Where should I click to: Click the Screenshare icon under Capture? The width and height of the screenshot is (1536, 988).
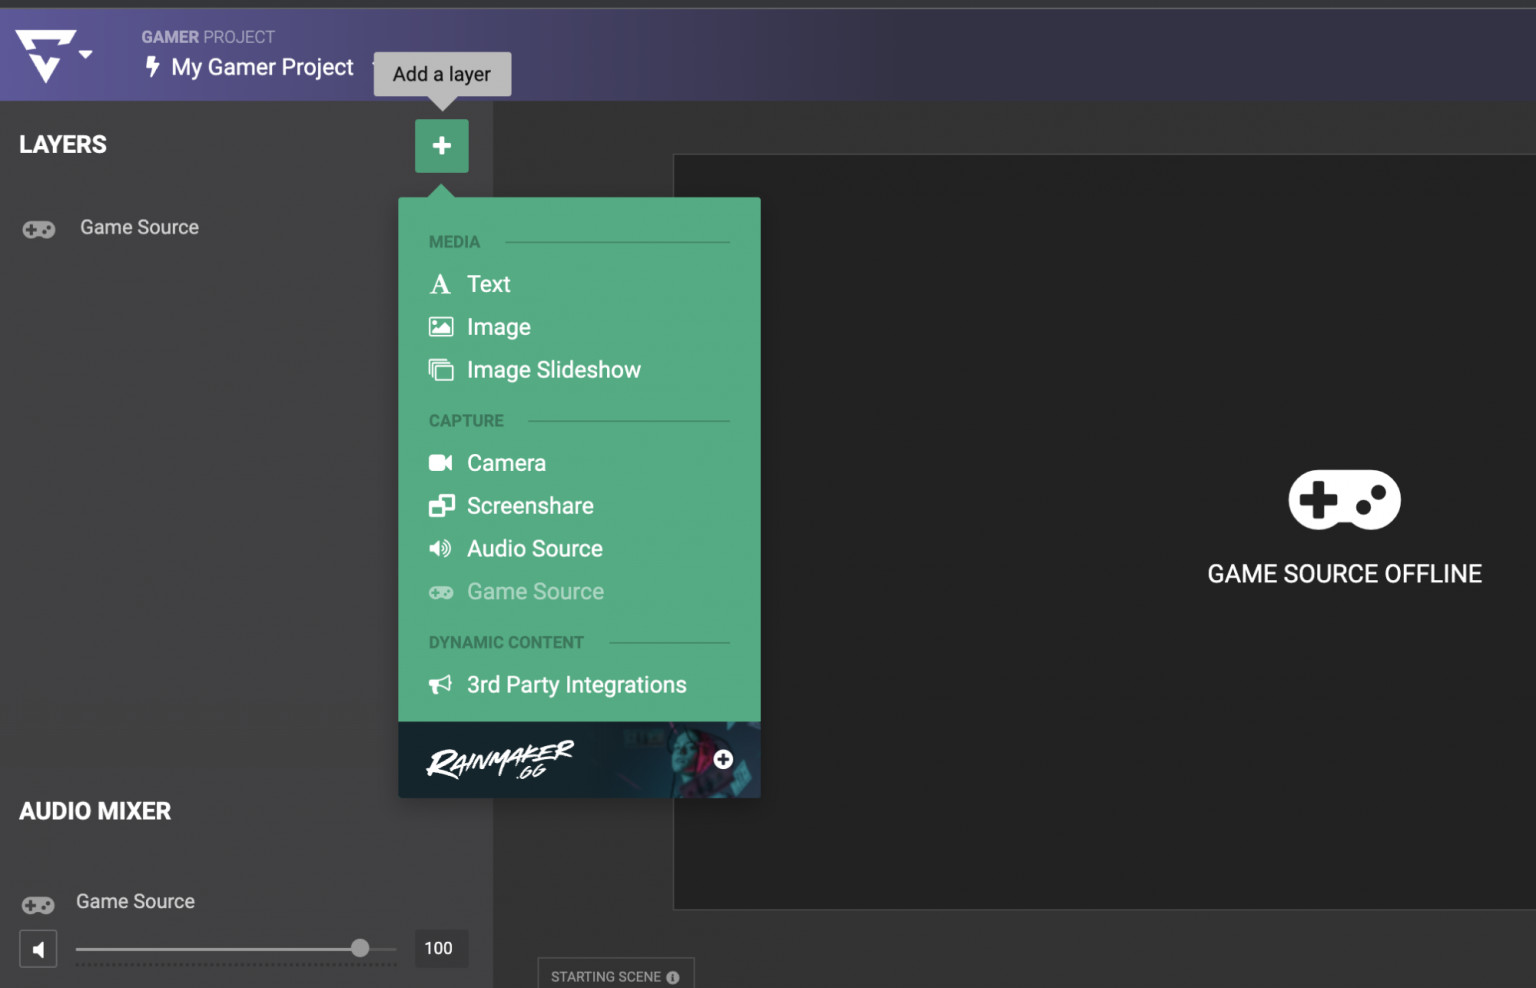click(x=441, y=505)
